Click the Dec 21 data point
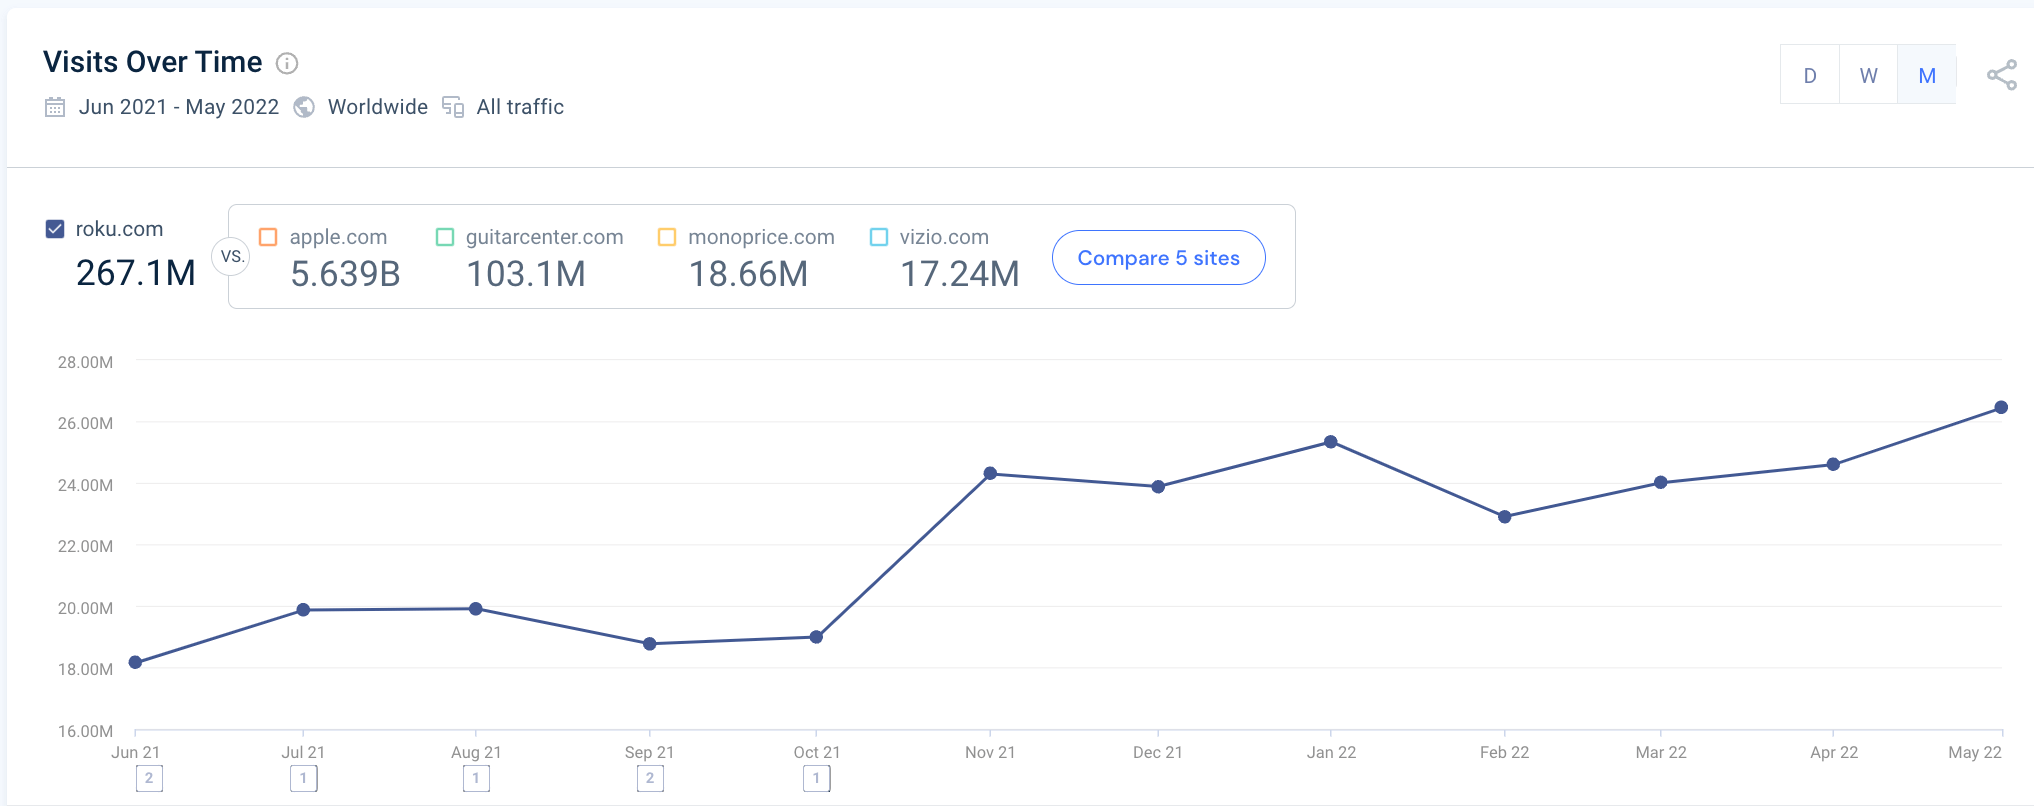This screenshot has height=806, width=2034. coord(1158,487)
